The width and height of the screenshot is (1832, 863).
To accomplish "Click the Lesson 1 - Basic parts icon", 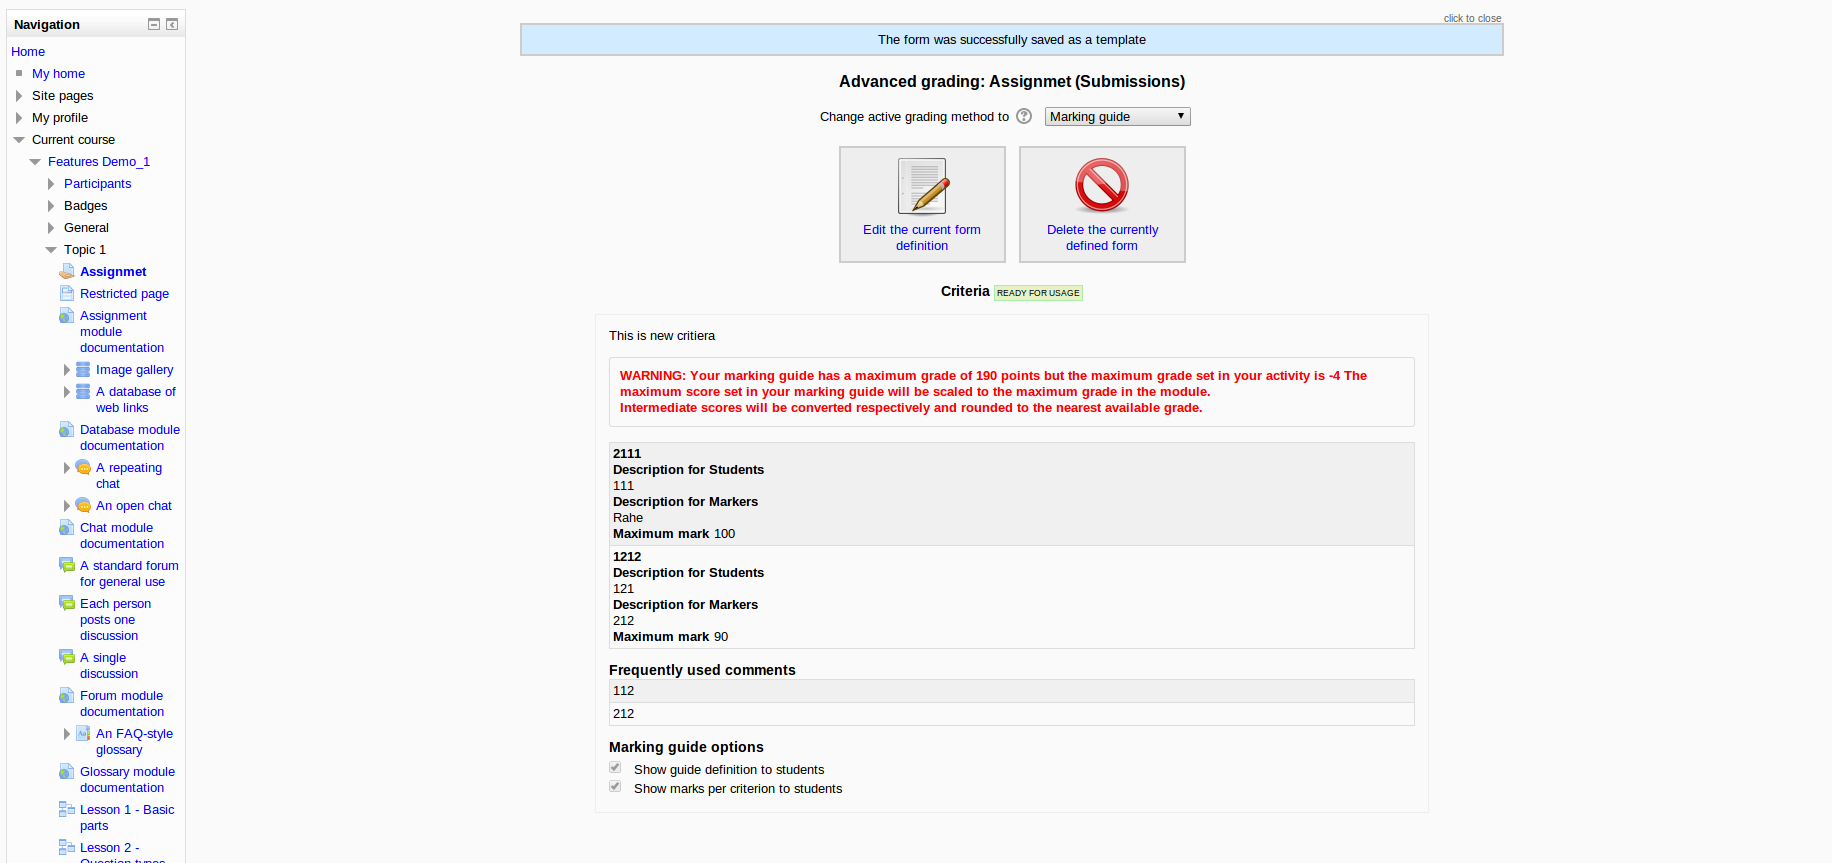I will 67,809.
